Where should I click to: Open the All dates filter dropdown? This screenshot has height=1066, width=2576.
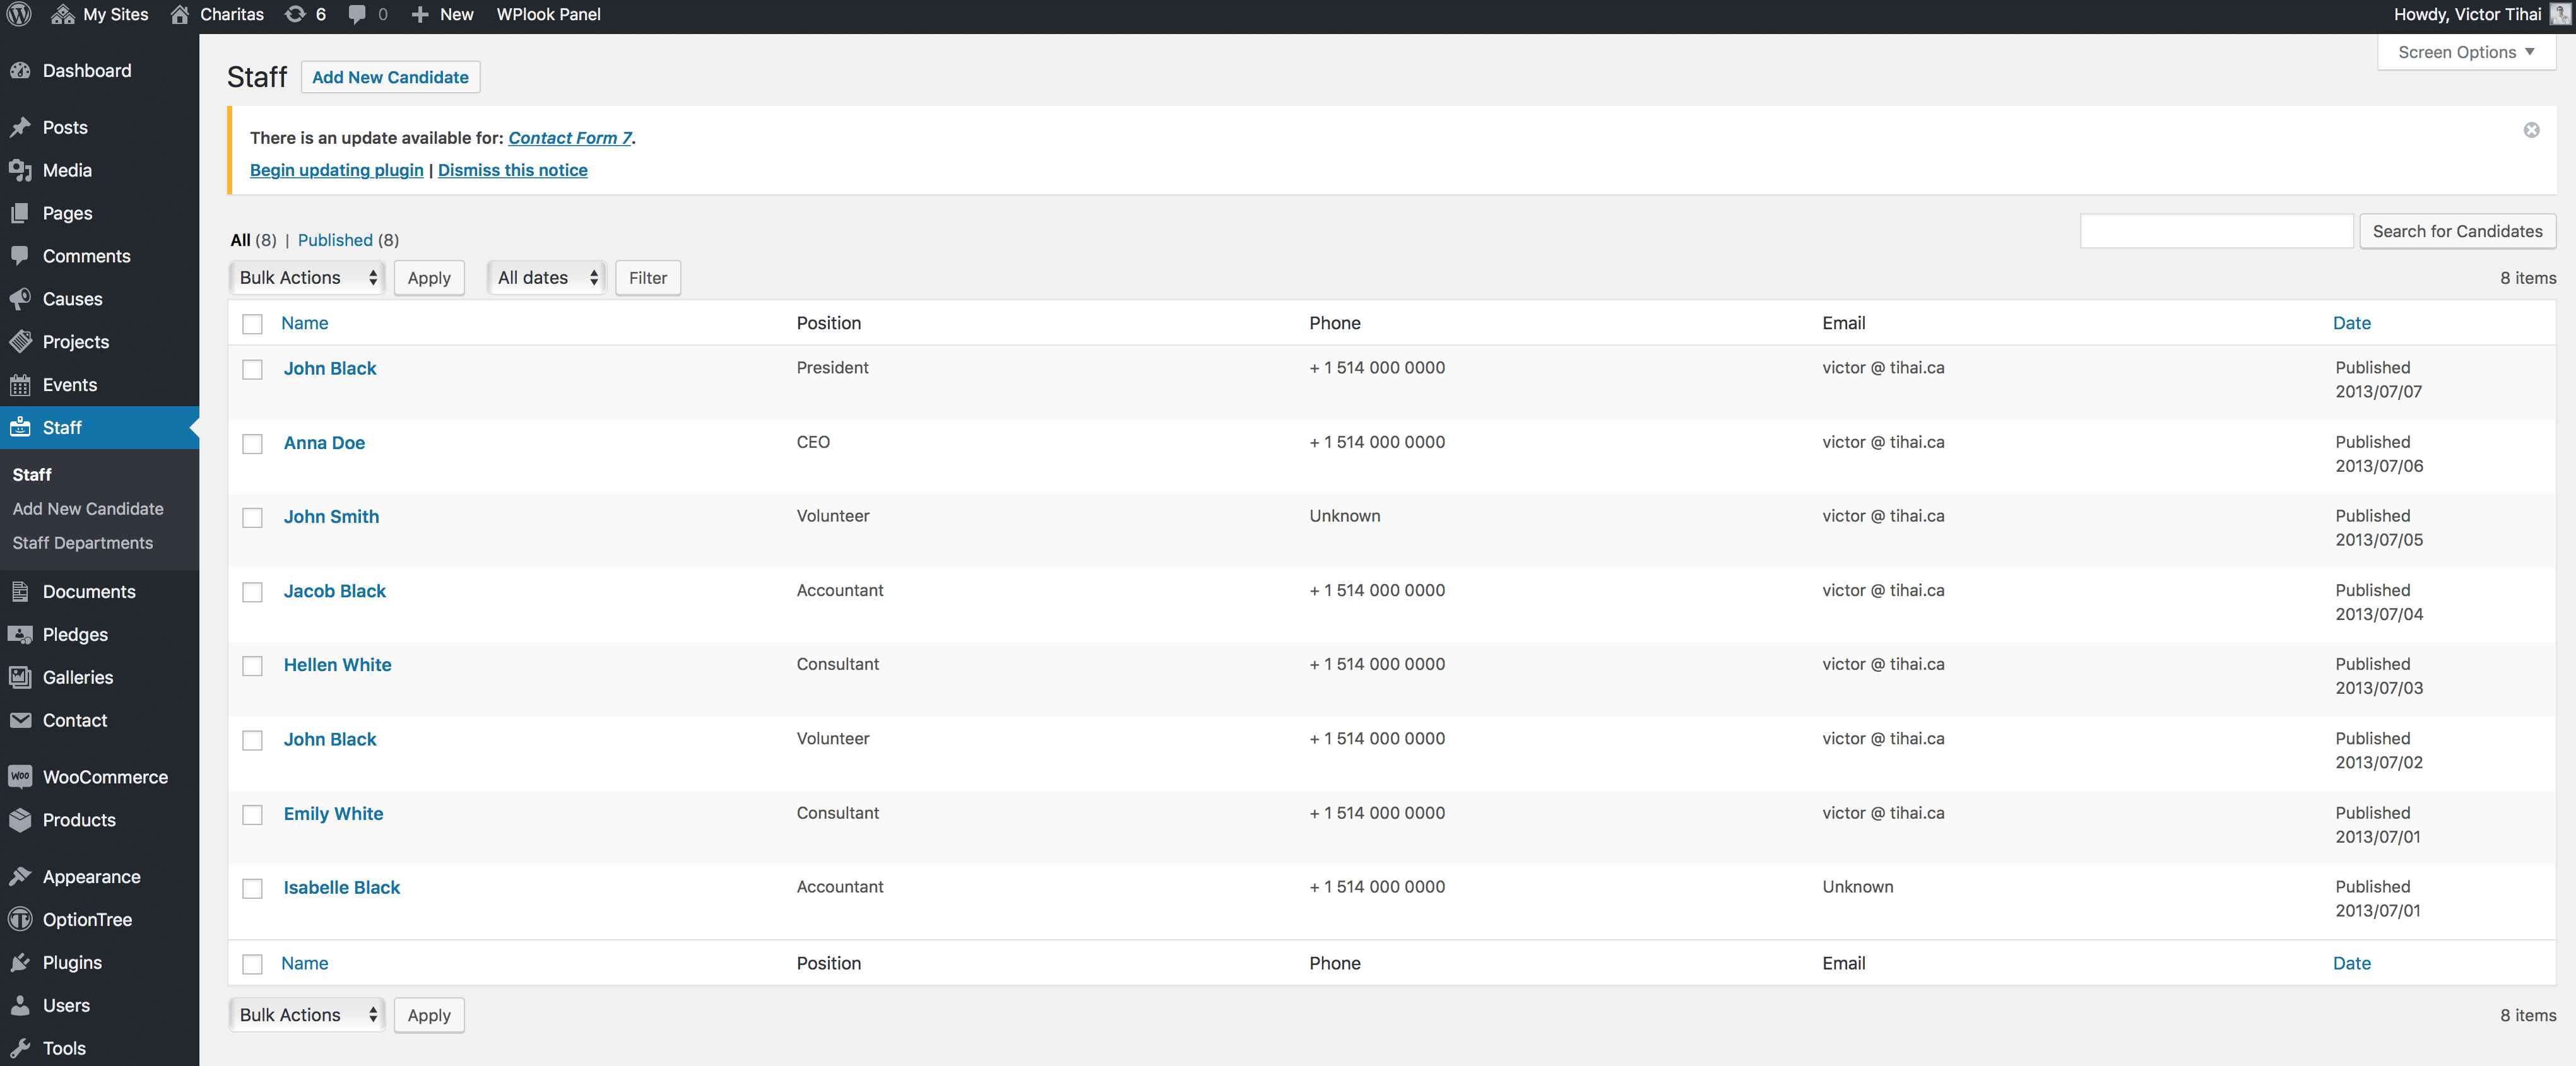coord(545,277)
